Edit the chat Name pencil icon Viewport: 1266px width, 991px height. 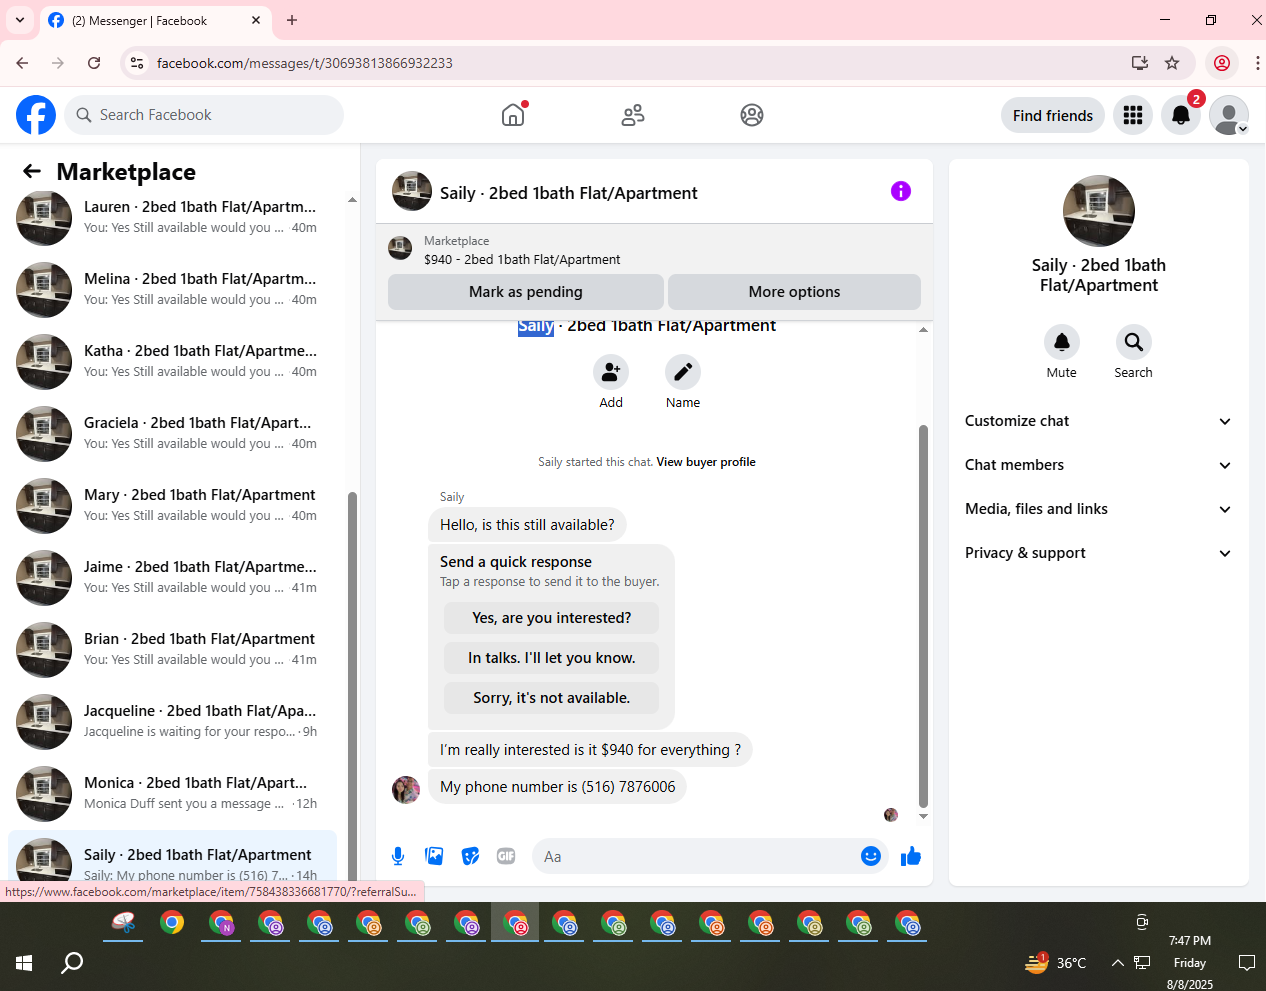click(683, 372)
